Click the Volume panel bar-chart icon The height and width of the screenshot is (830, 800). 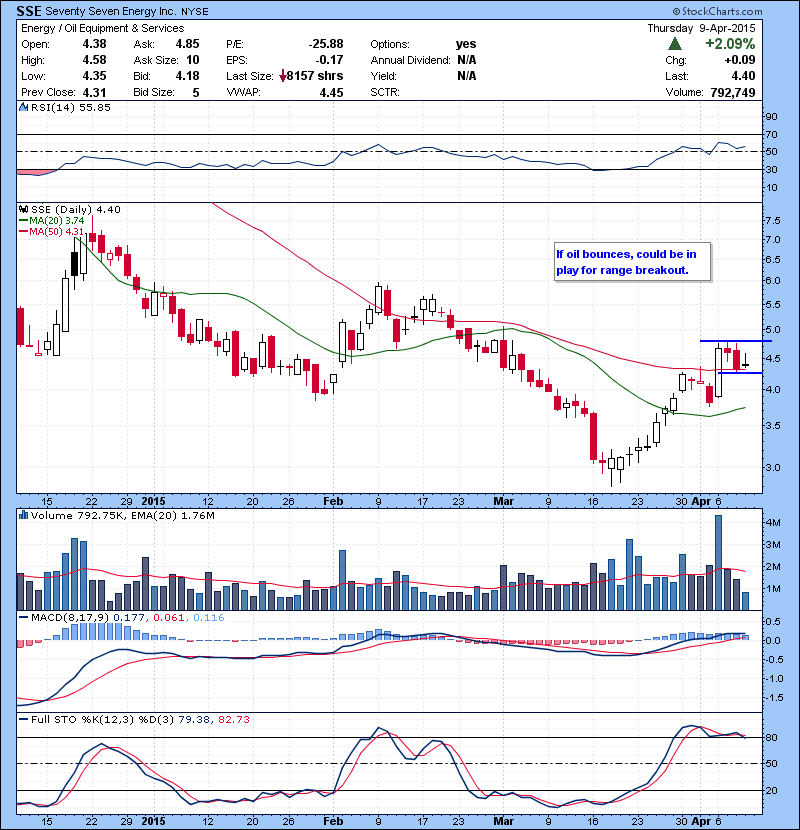click(x=23, y=515)
